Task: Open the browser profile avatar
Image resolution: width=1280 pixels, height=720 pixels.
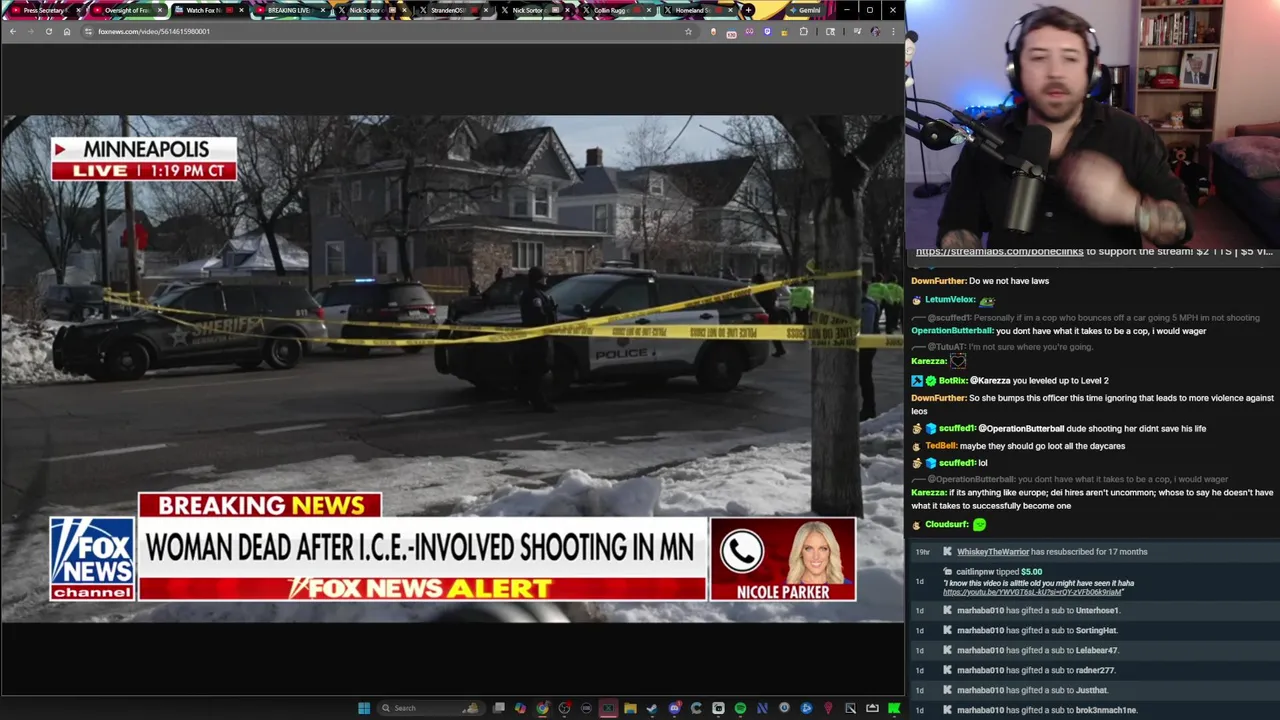Action: pos(875,31)
